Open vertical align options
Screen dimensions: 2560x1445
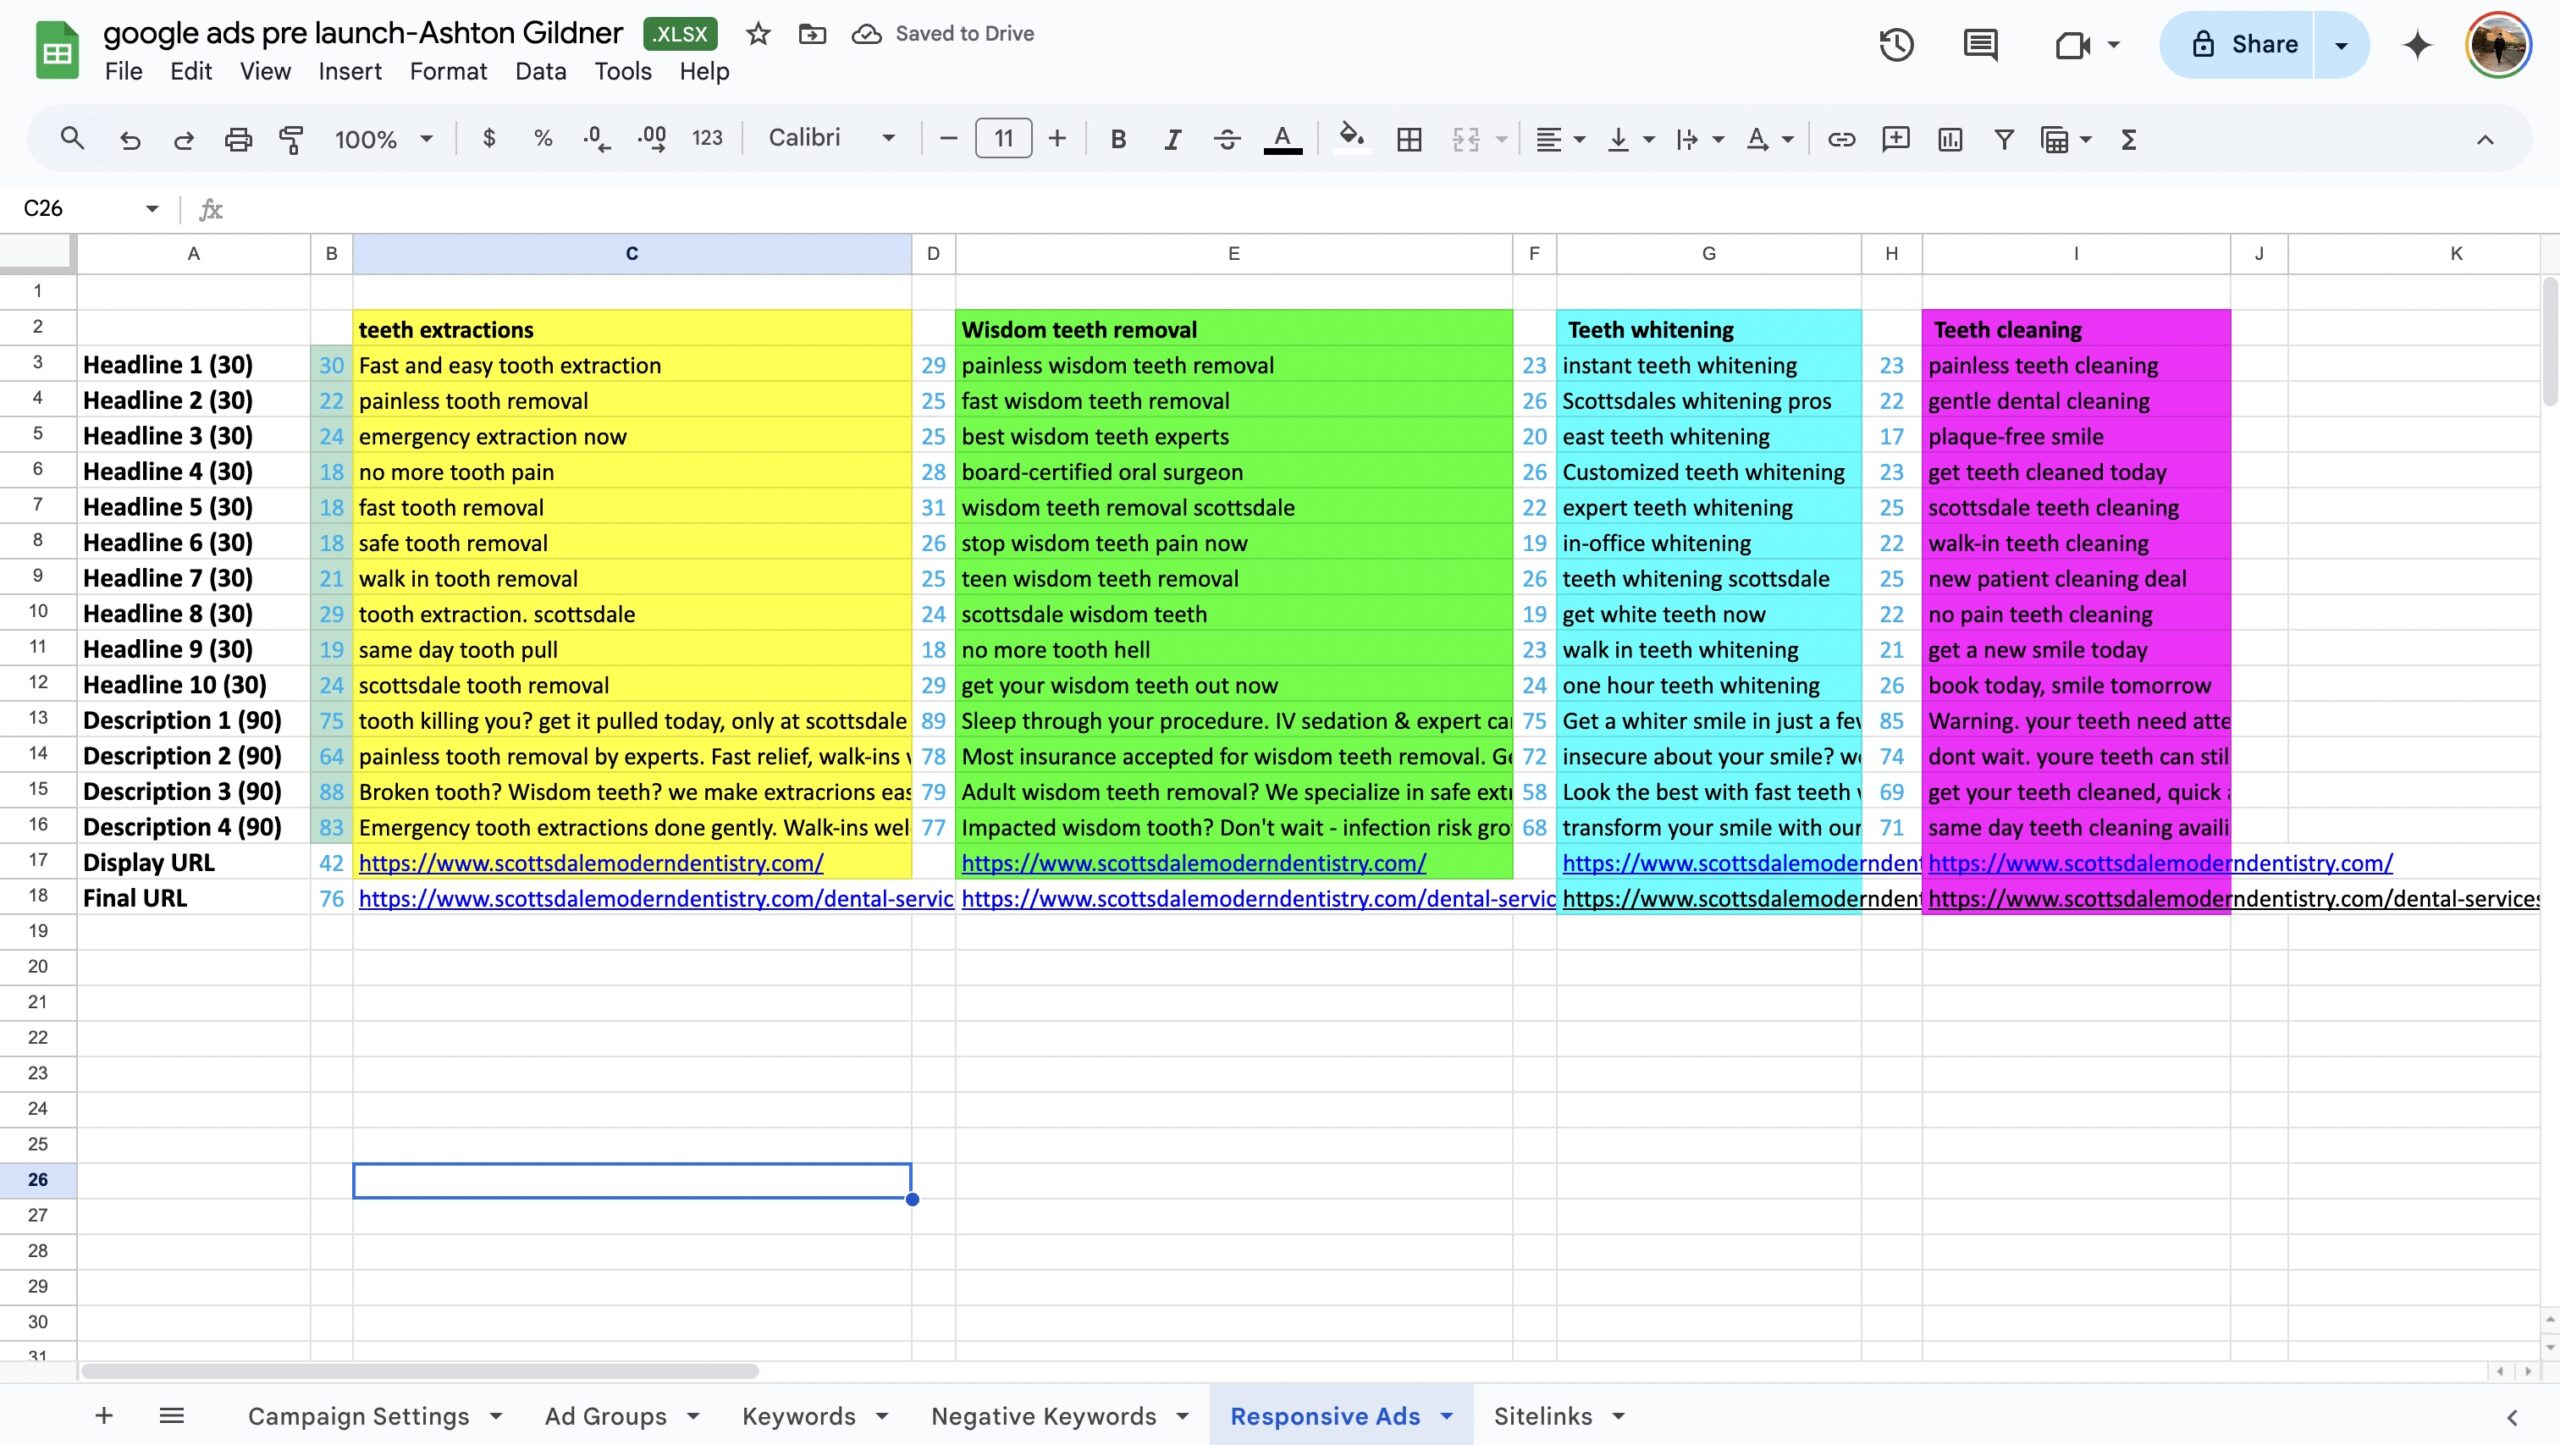(x=1630, y=139)
